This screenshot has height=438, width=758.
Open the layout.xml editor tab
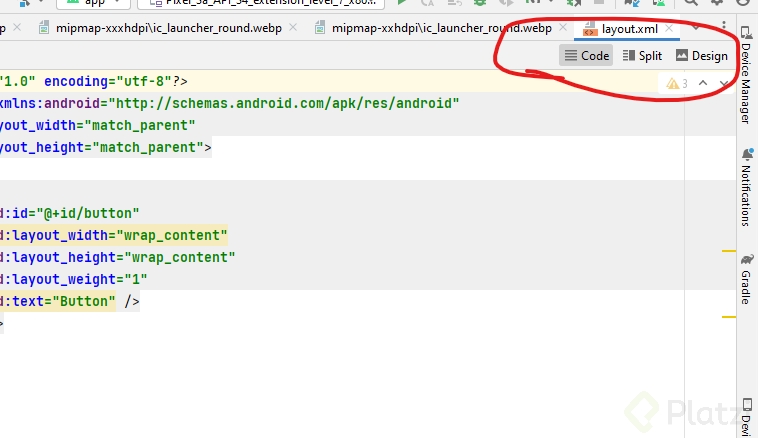coord(629,29)
